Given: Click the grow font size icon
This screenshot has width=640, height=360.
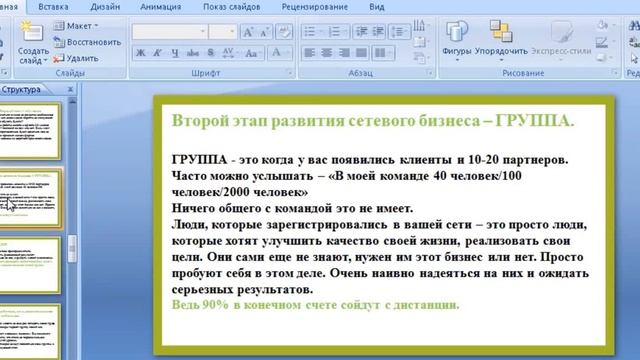Looking at the screenshot, I should click(x=248, y=32).
